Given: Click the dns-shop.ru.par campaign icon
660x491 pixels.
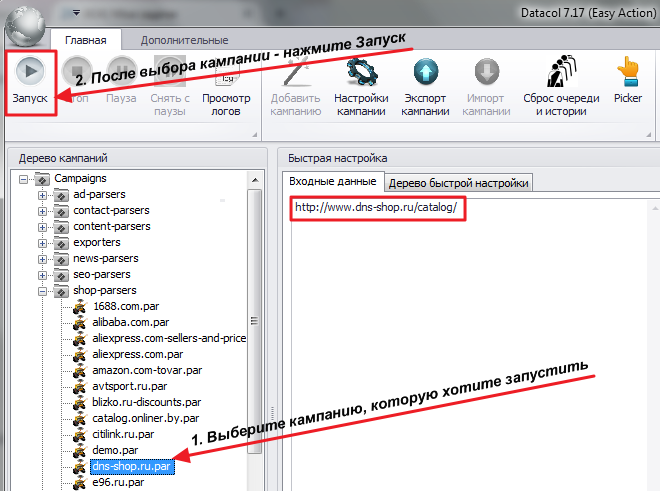Looking at the screenshot, I should tap(80, 467).
